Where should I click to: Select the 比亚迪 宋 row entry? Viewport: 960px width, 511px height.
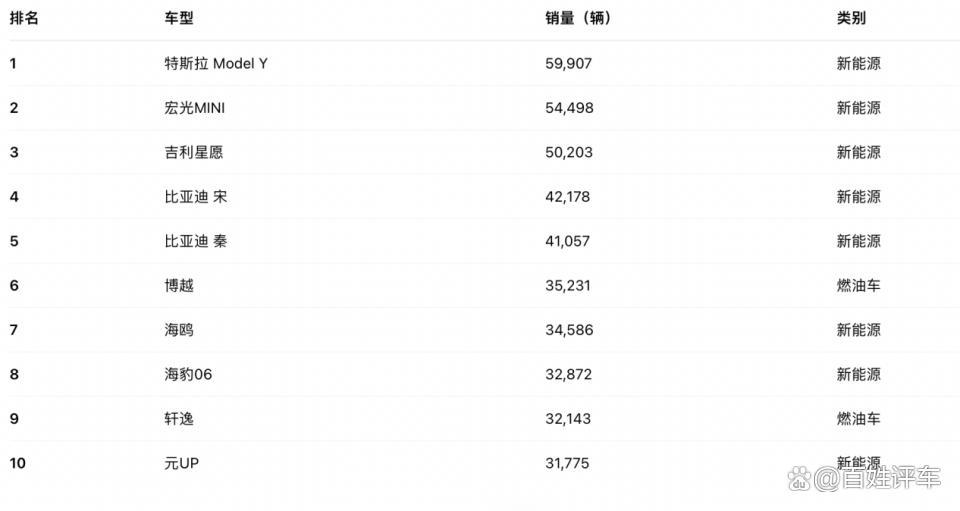(196, 197)
